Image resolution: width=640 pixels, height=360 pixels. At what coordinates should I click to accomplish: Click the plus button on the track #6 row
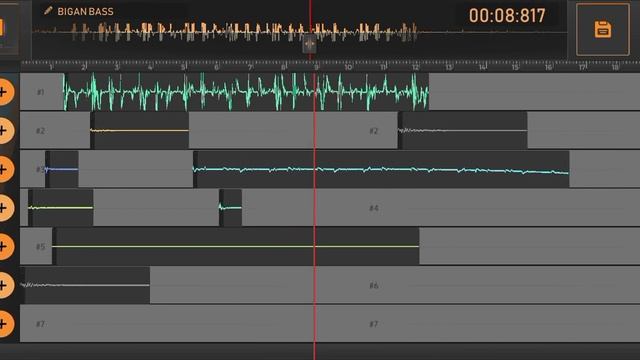[4, 285]
